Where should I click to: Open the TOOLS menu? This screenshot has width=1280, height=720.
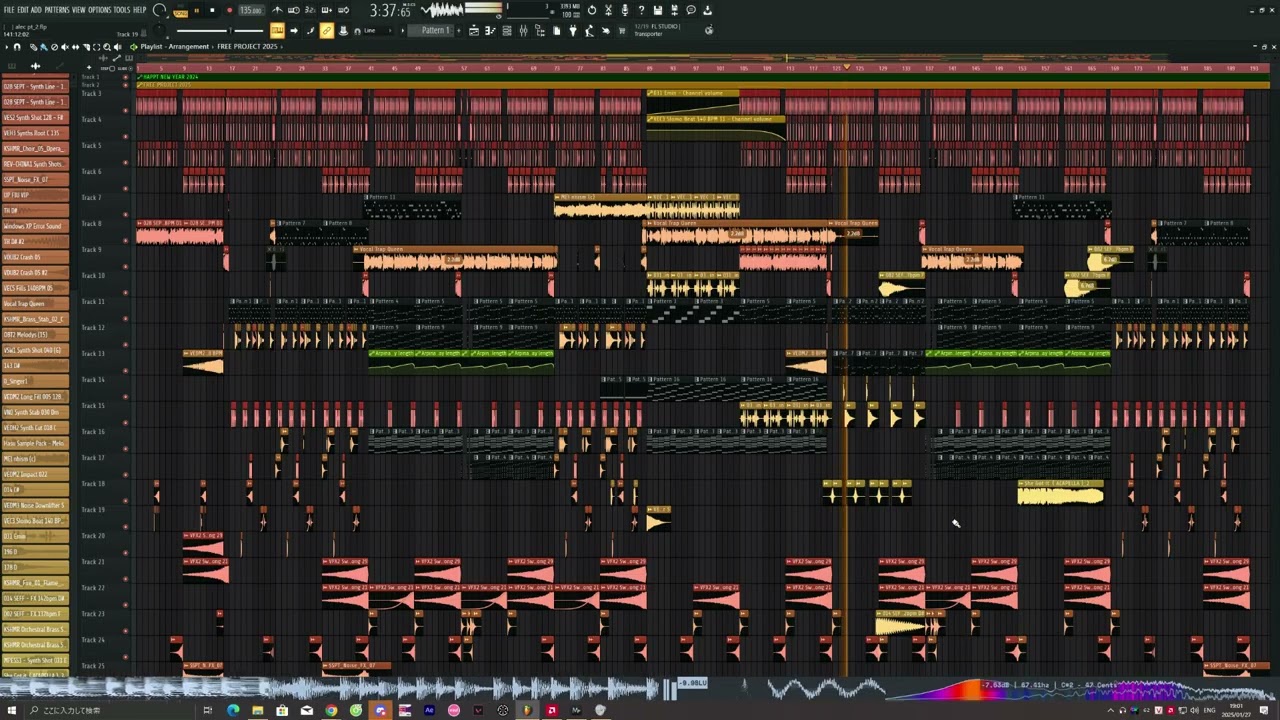tap(122, 10)
